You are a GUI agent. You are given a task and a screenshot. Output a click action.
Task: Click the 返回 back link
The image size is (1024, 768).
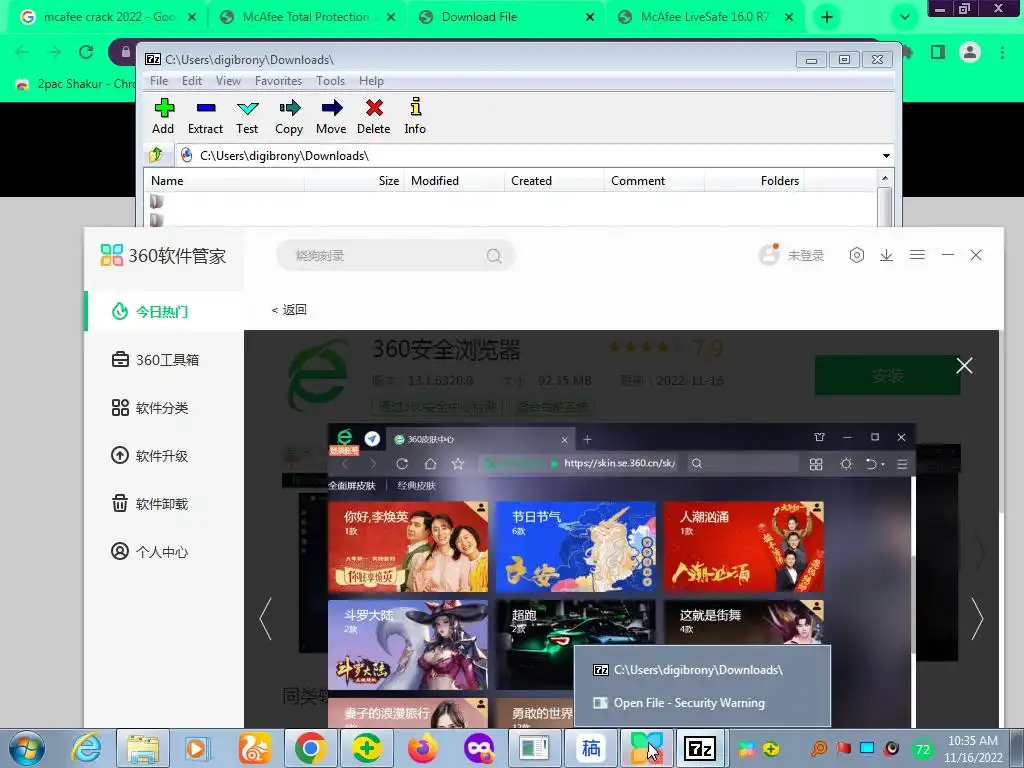[289, 310]
